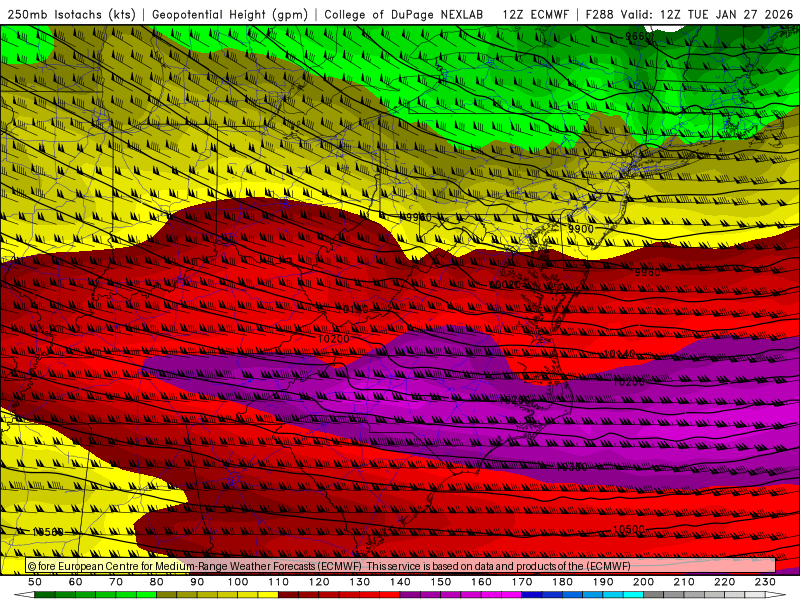Click the "120" value on the color scale

click(x=319, y=582)
